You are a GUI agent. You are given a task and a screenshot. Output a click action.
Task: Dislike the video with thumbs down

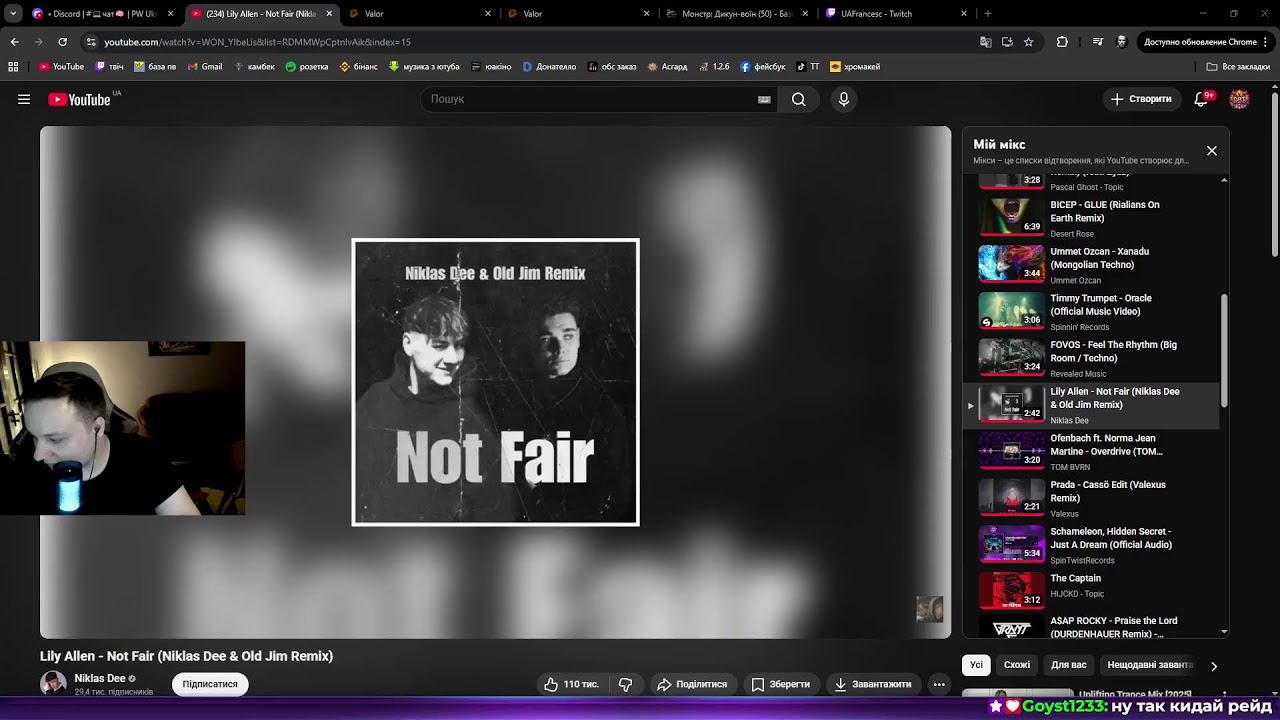(x=625, y=684)
